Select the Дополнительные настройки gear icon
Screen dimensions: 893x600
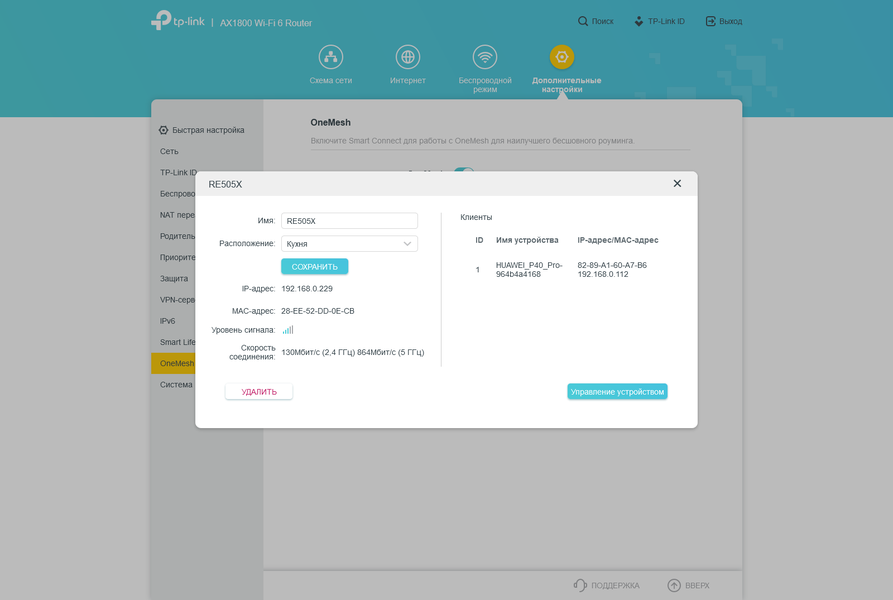(x=562, y=57)
